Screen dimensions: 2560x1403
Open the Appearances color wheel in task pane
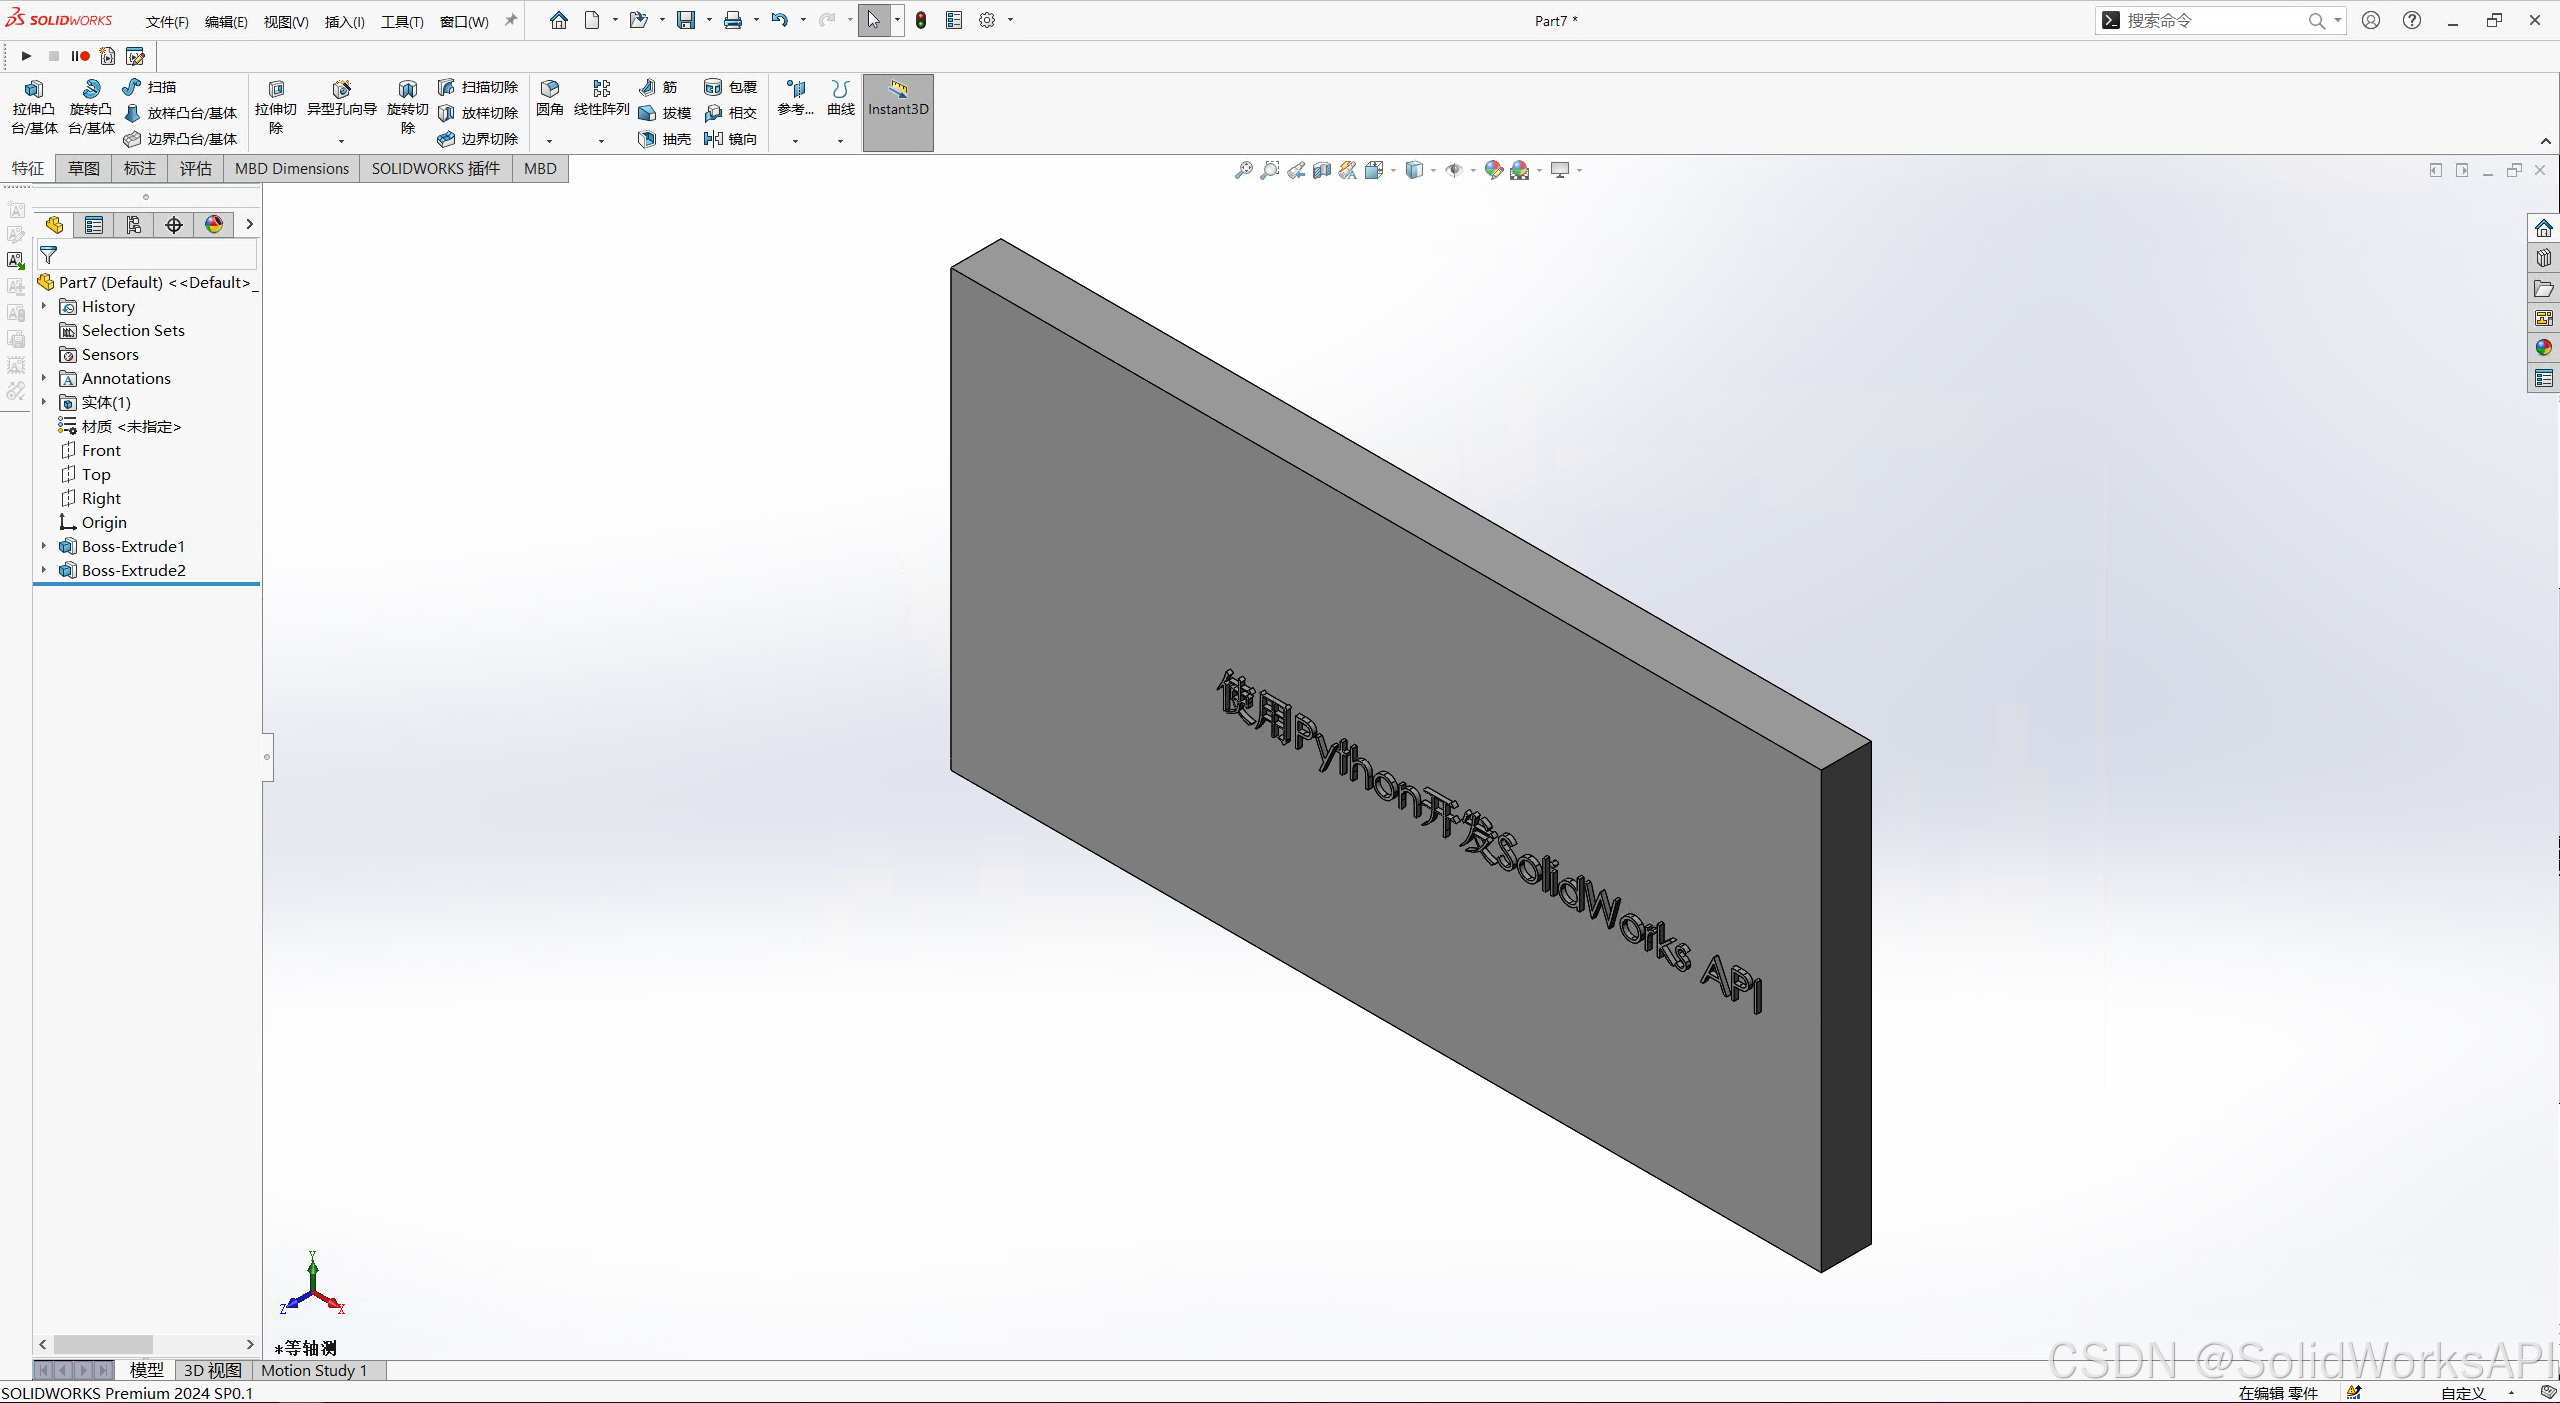pos(2543,348)
